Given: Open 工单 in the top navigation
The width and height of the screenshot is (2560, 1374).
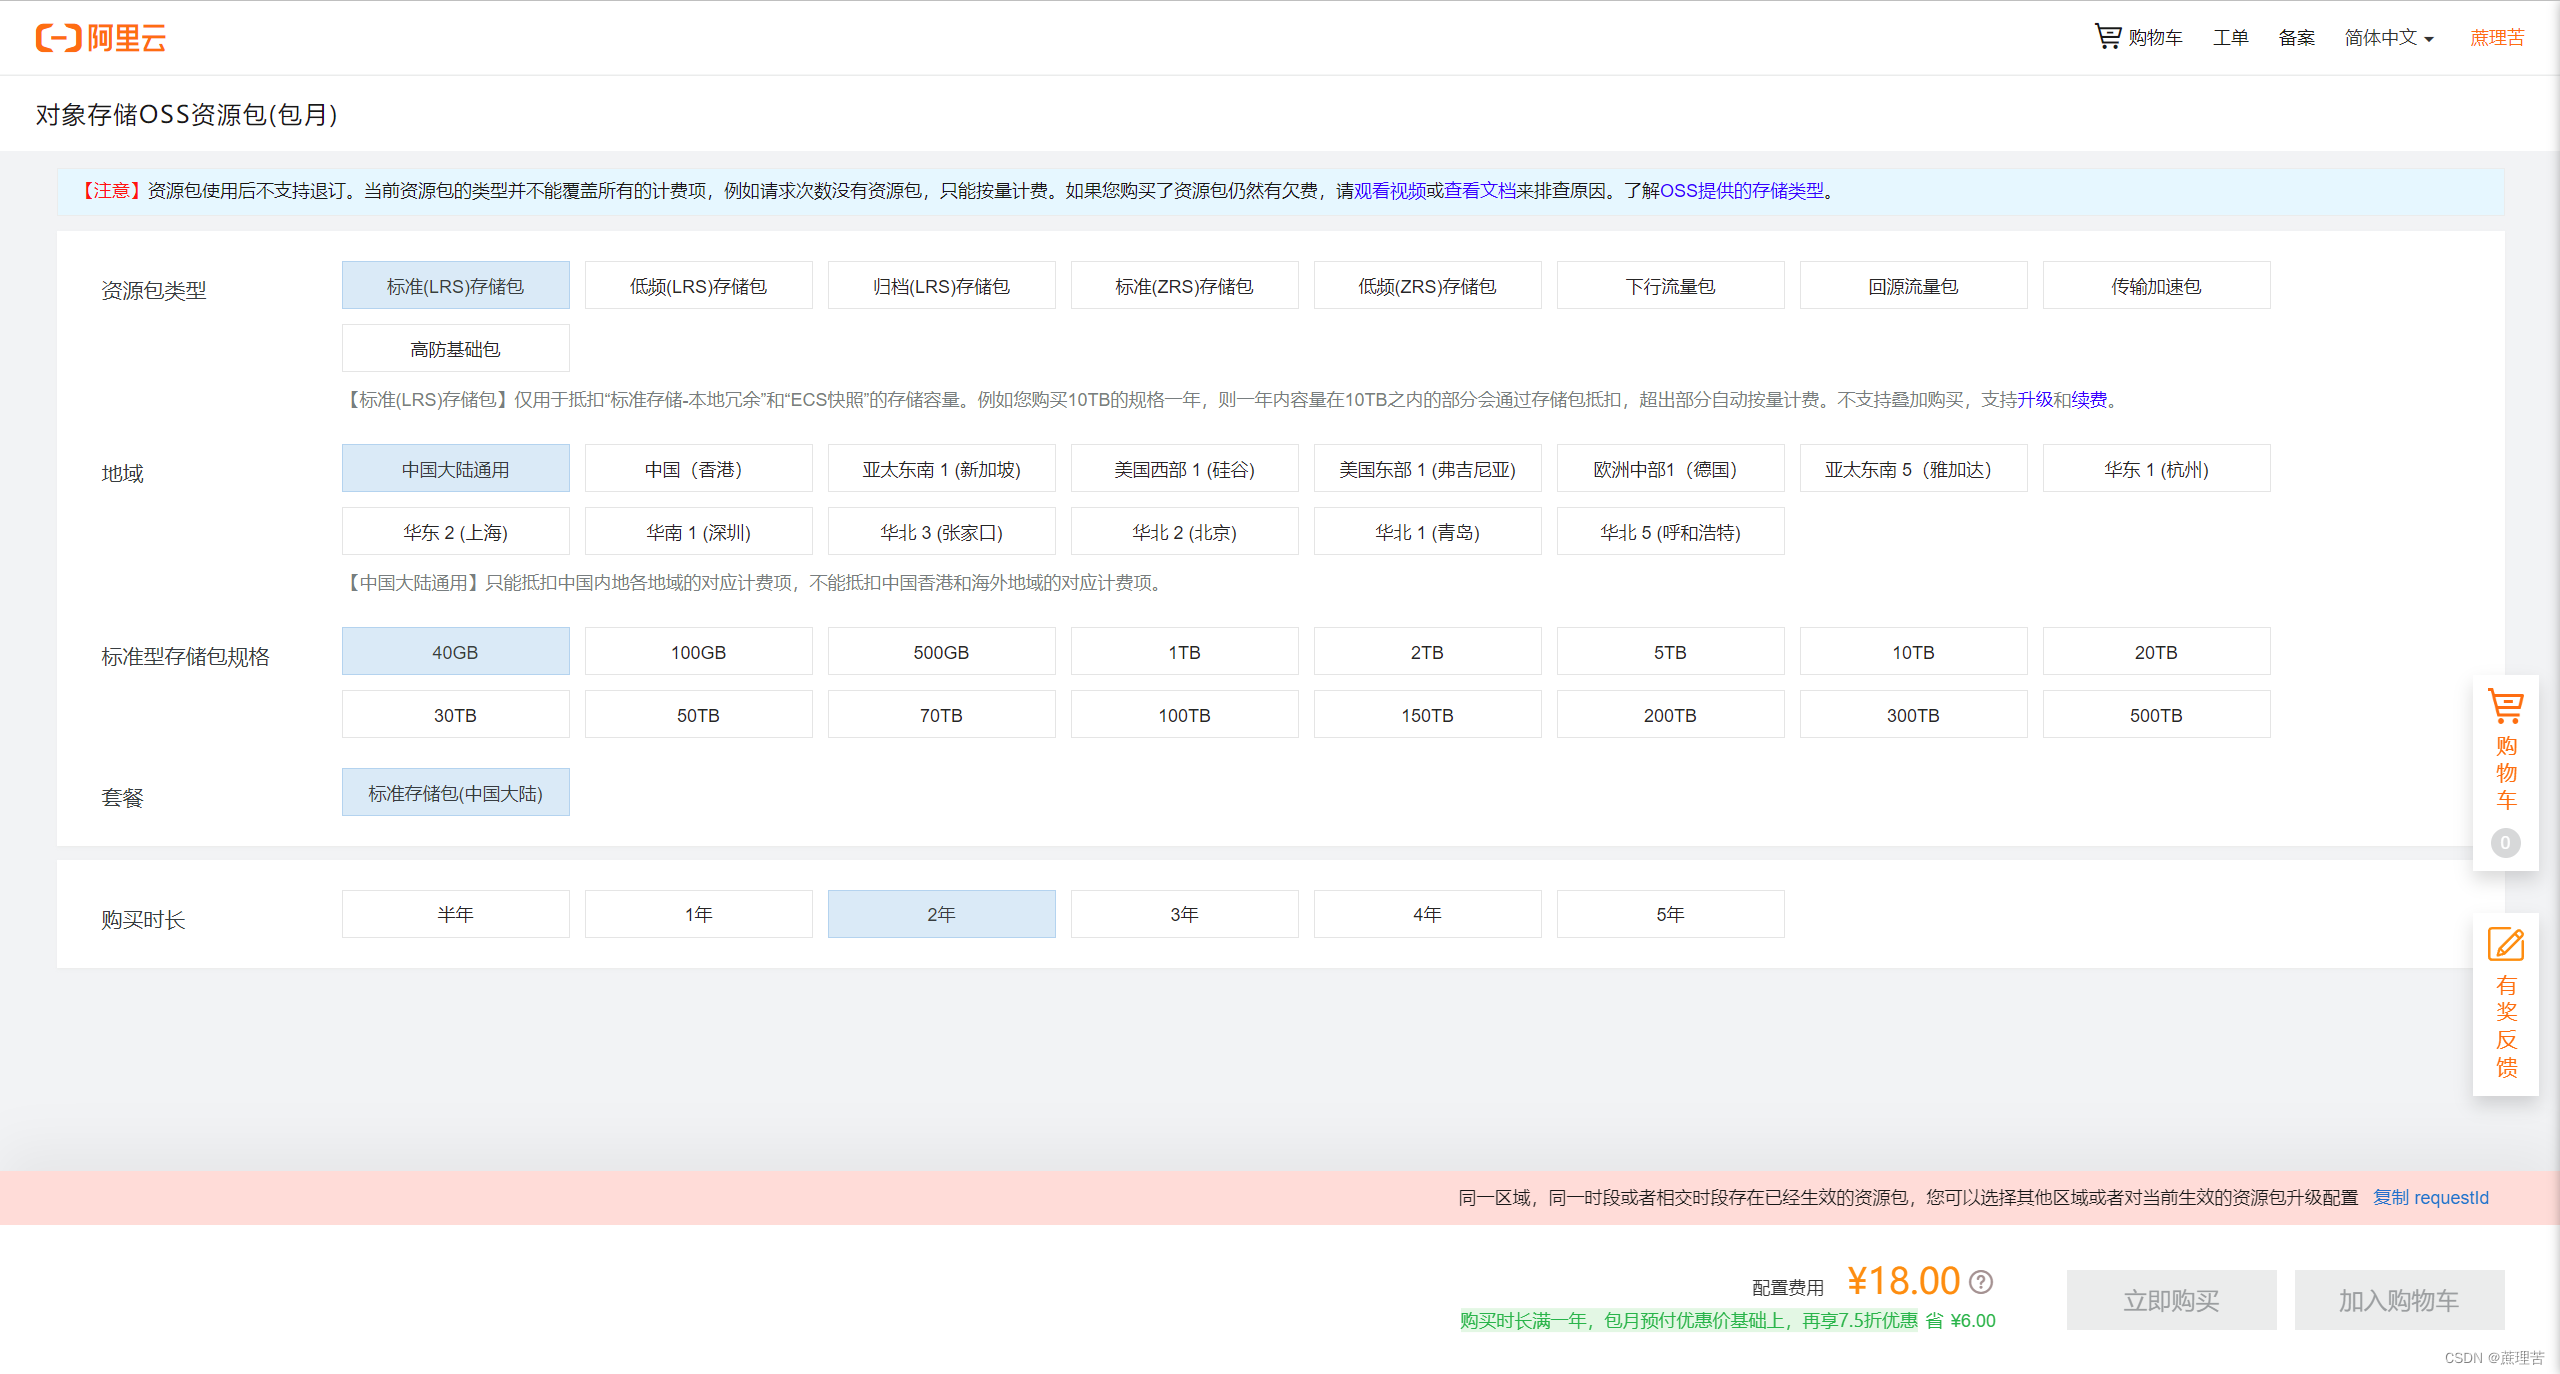Looking at the screenshot, I should [x=2231, y=38].
